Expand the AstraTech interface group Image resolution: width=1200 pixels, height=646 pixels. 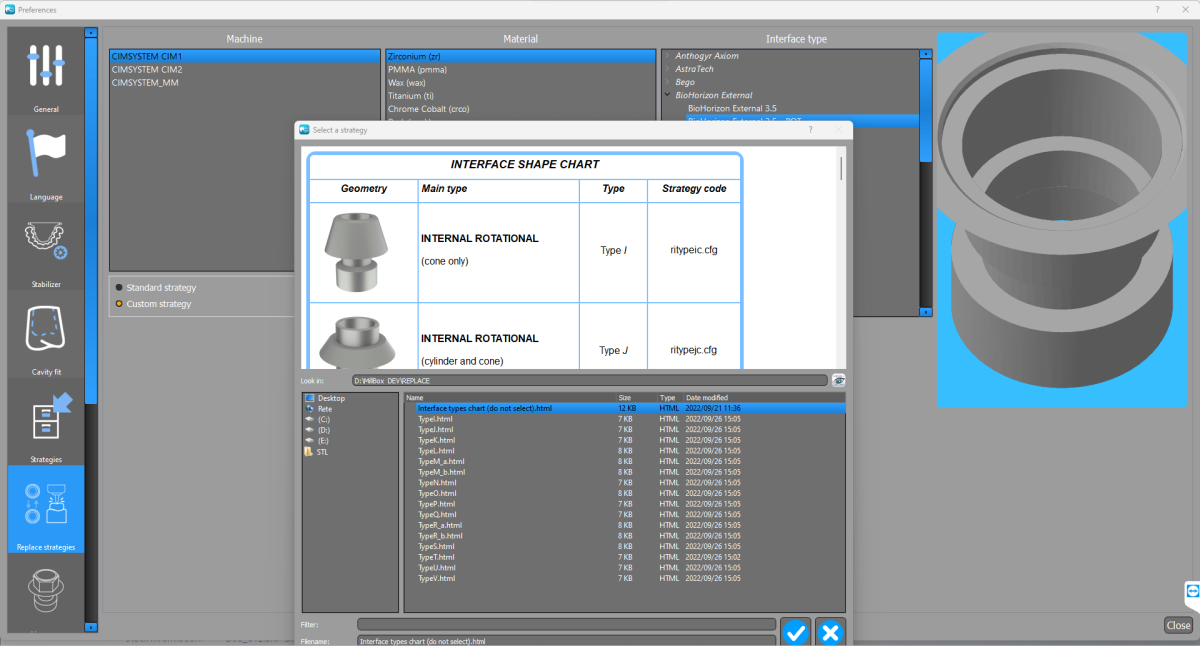[668, 69]
